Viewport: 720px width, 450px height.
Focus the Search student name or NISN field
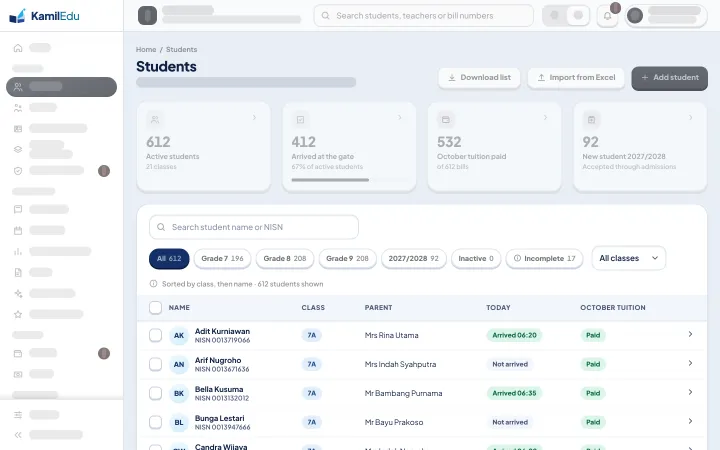[253, 227]
